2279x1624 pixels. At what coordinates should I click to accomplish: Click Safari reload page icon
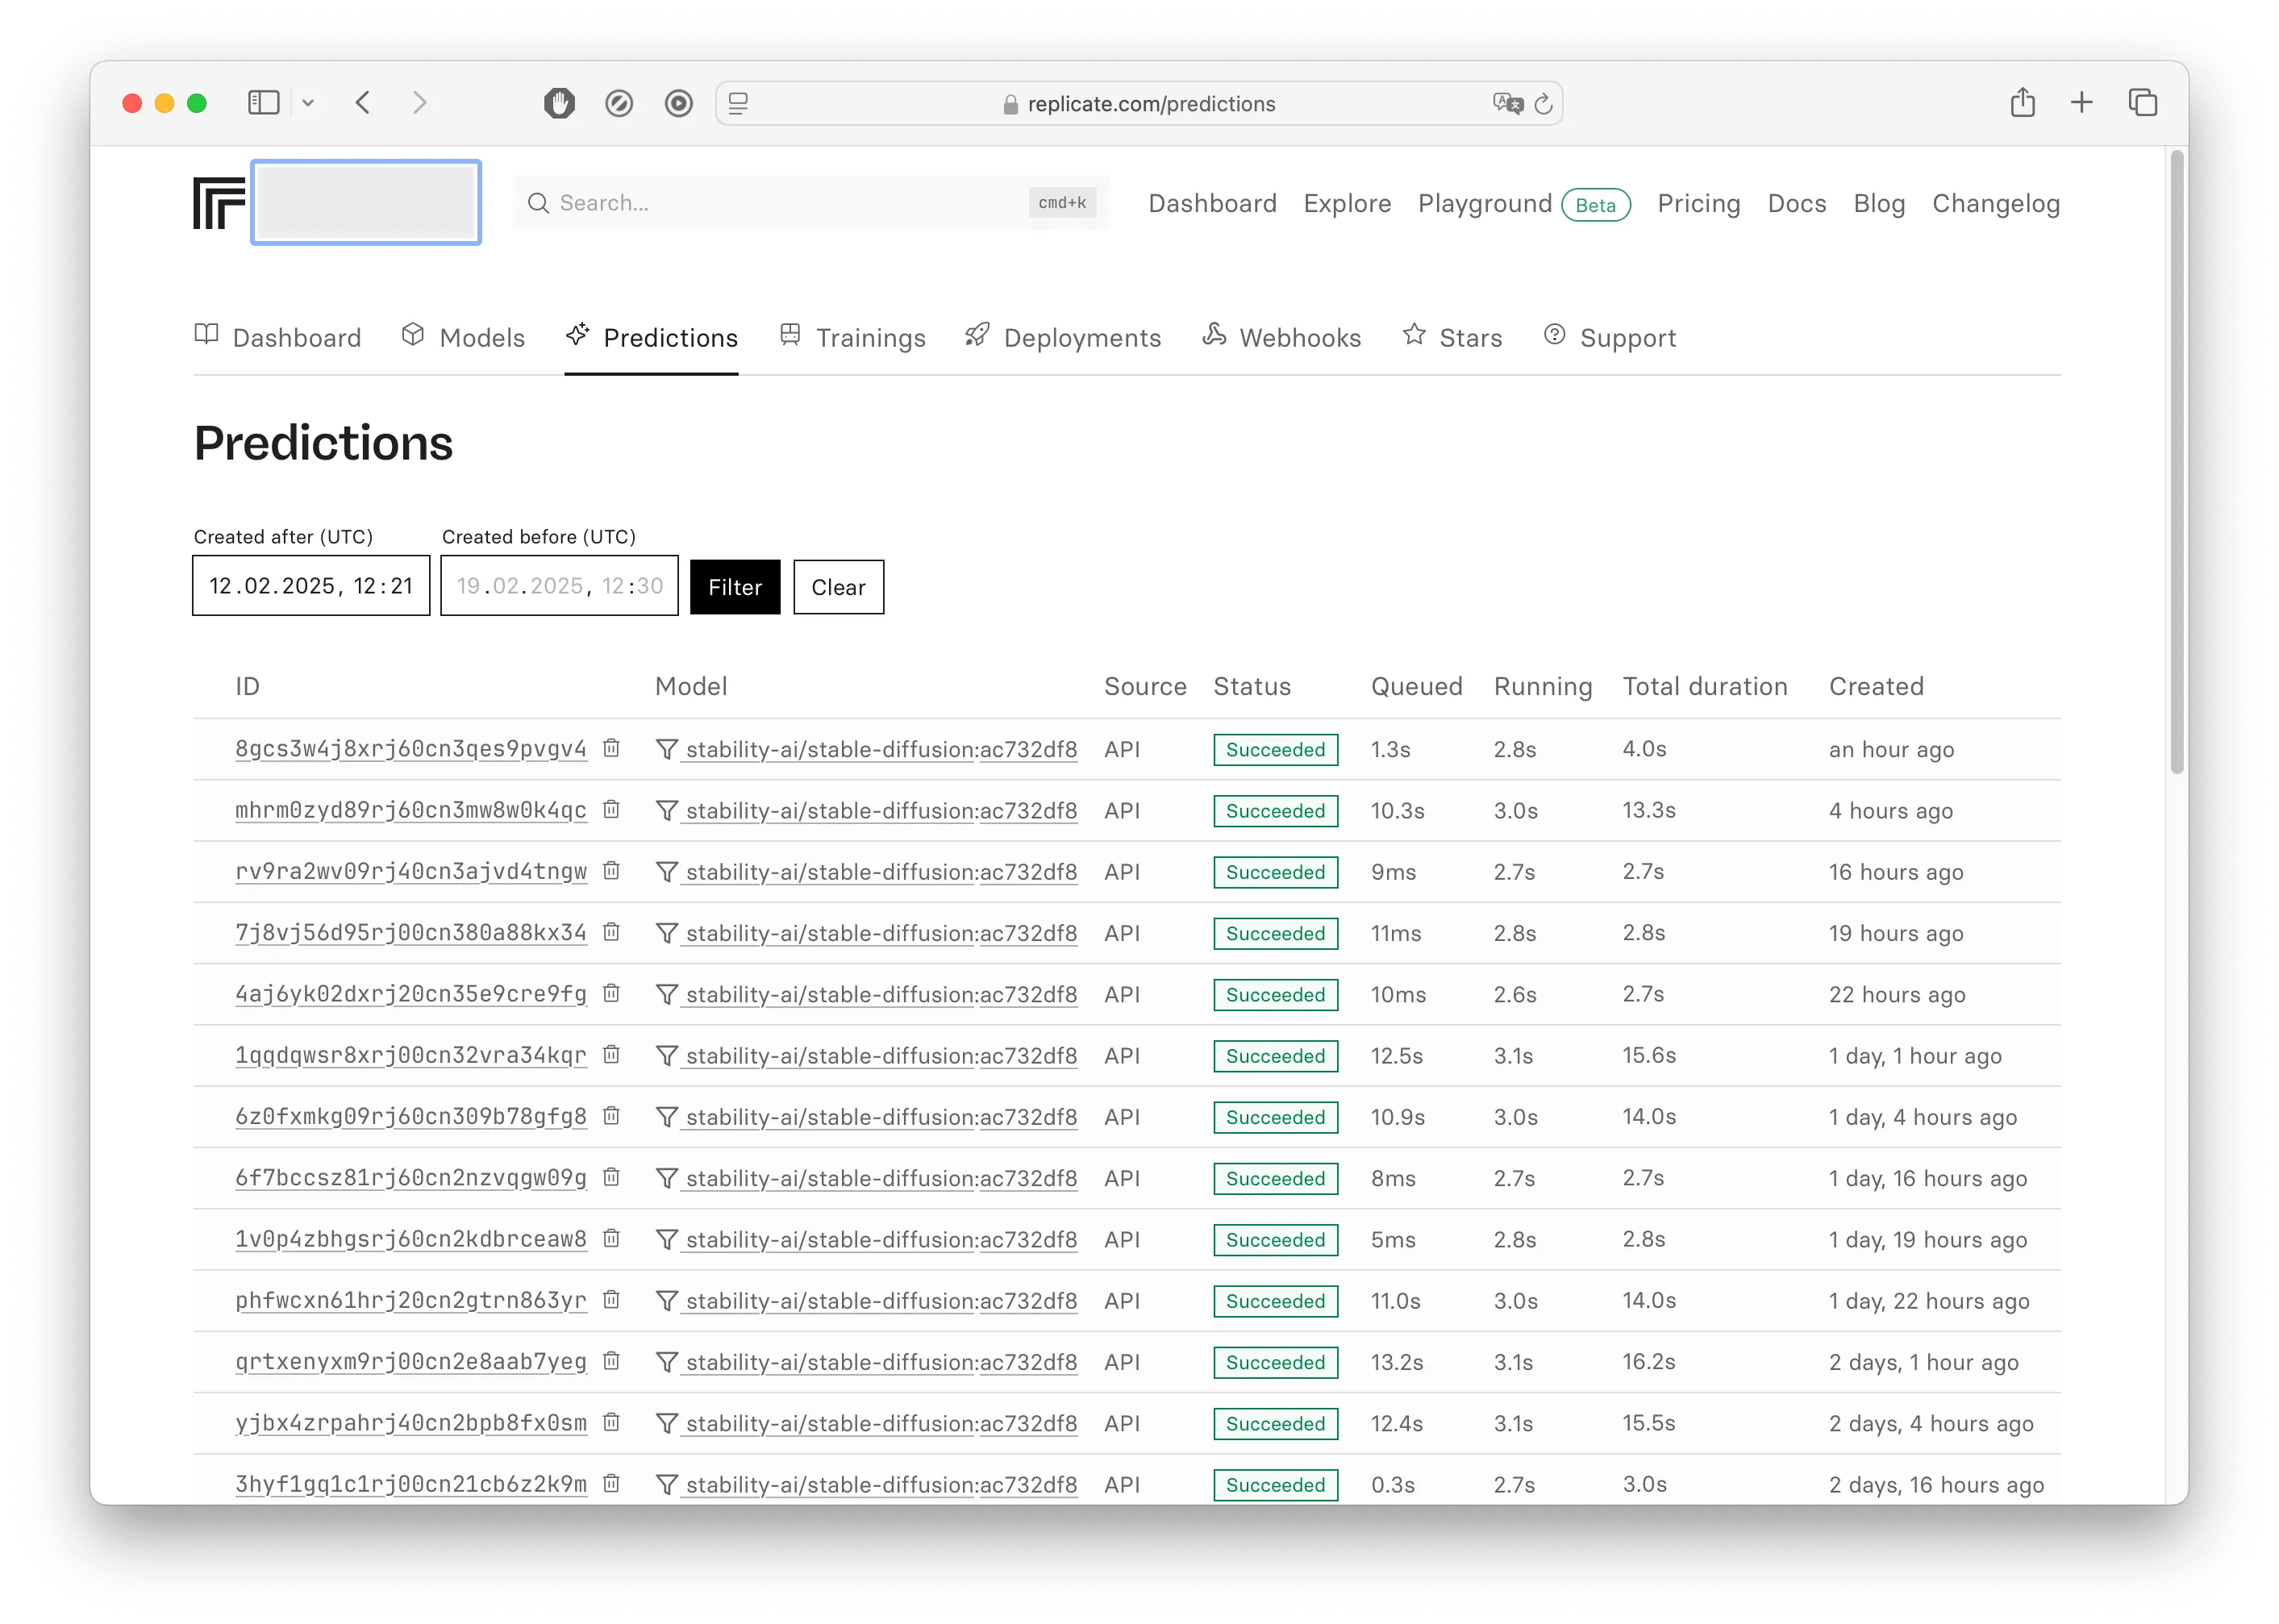[x=1543, y=104]
